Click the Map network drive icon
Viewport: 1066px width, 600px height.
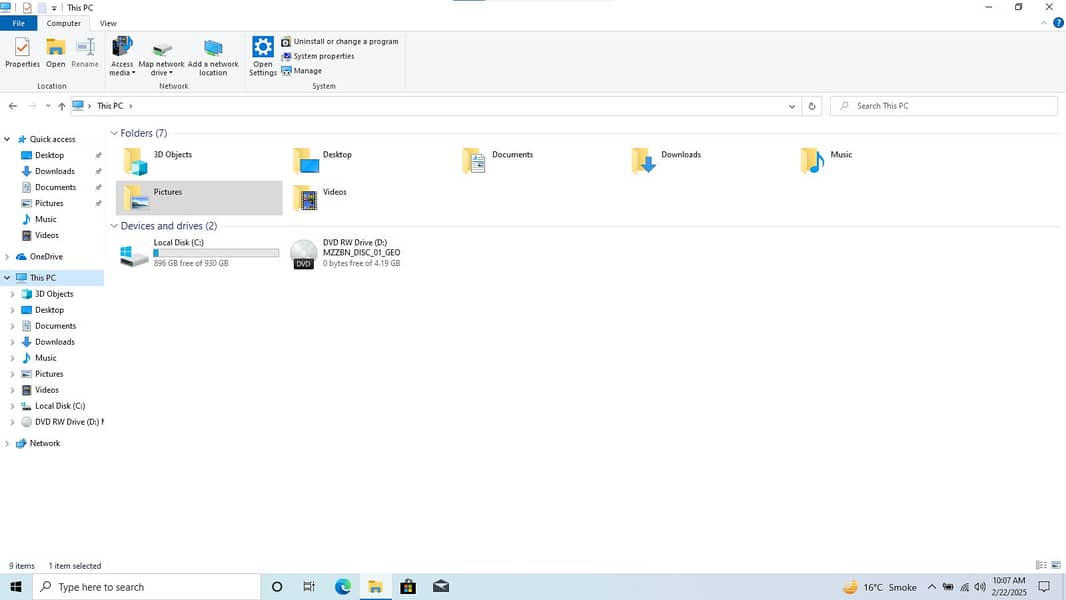click(x=161, y=50)
